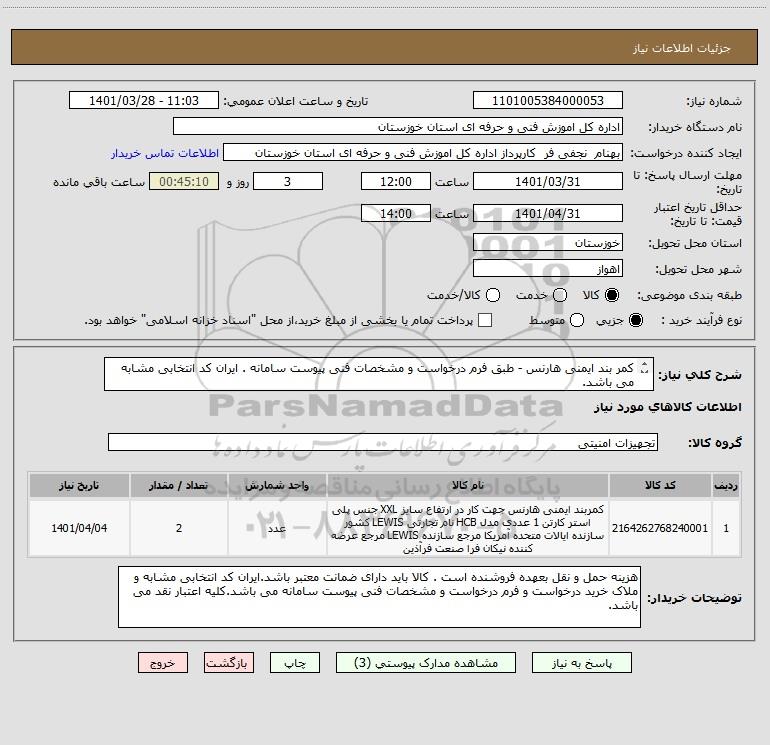Click the announcement date field 1401/03/28 - 11:03
Screen dimensions: 770x745
coord(143,100)
